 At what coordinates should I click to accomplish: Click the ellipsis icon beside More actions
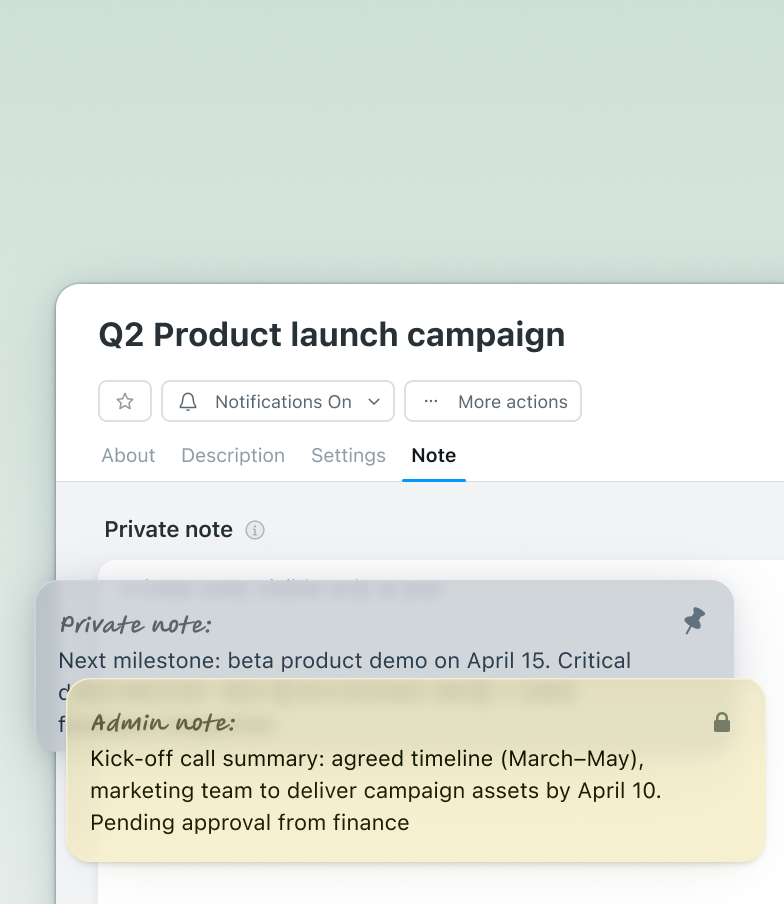pyautogui.click(x=431, y=401)
